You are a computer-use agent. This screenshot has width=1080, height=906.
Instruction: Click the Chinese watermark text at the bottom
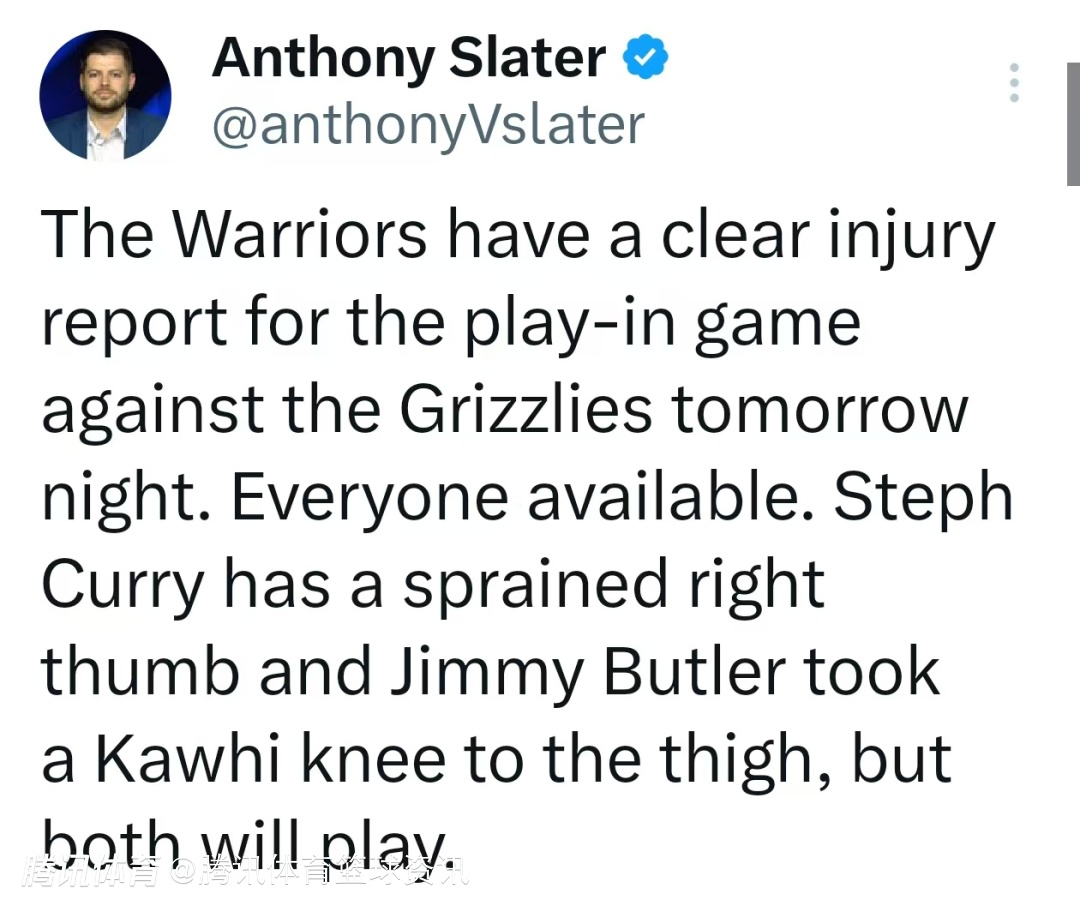(244, 872)
